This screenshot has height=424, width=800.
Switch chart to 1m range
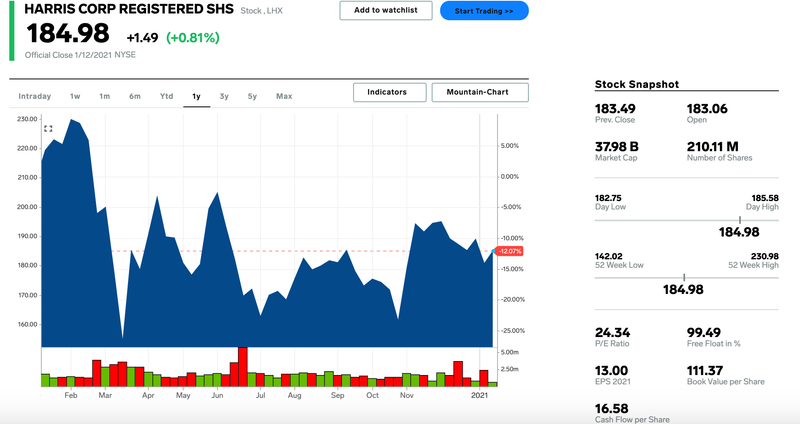[x=105, y=96]
